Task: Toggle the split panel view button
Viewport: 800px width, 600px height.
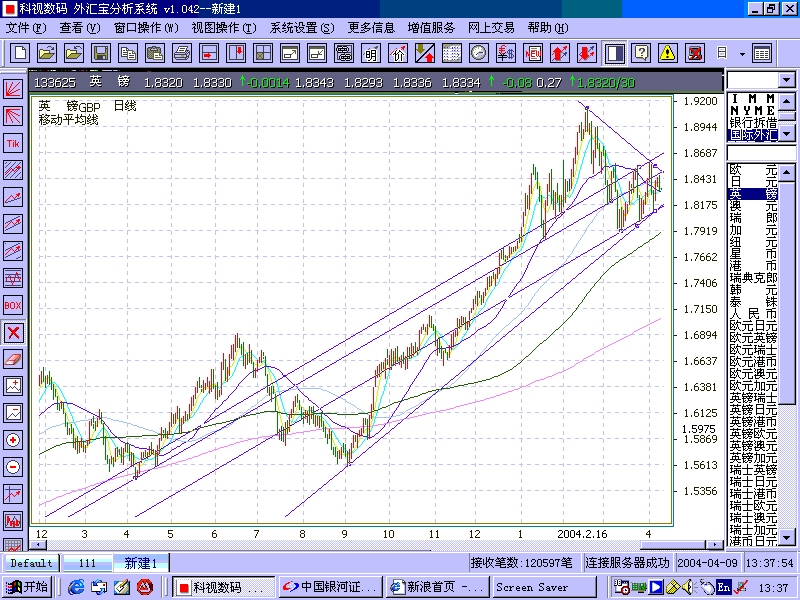Action: [614, 53]
